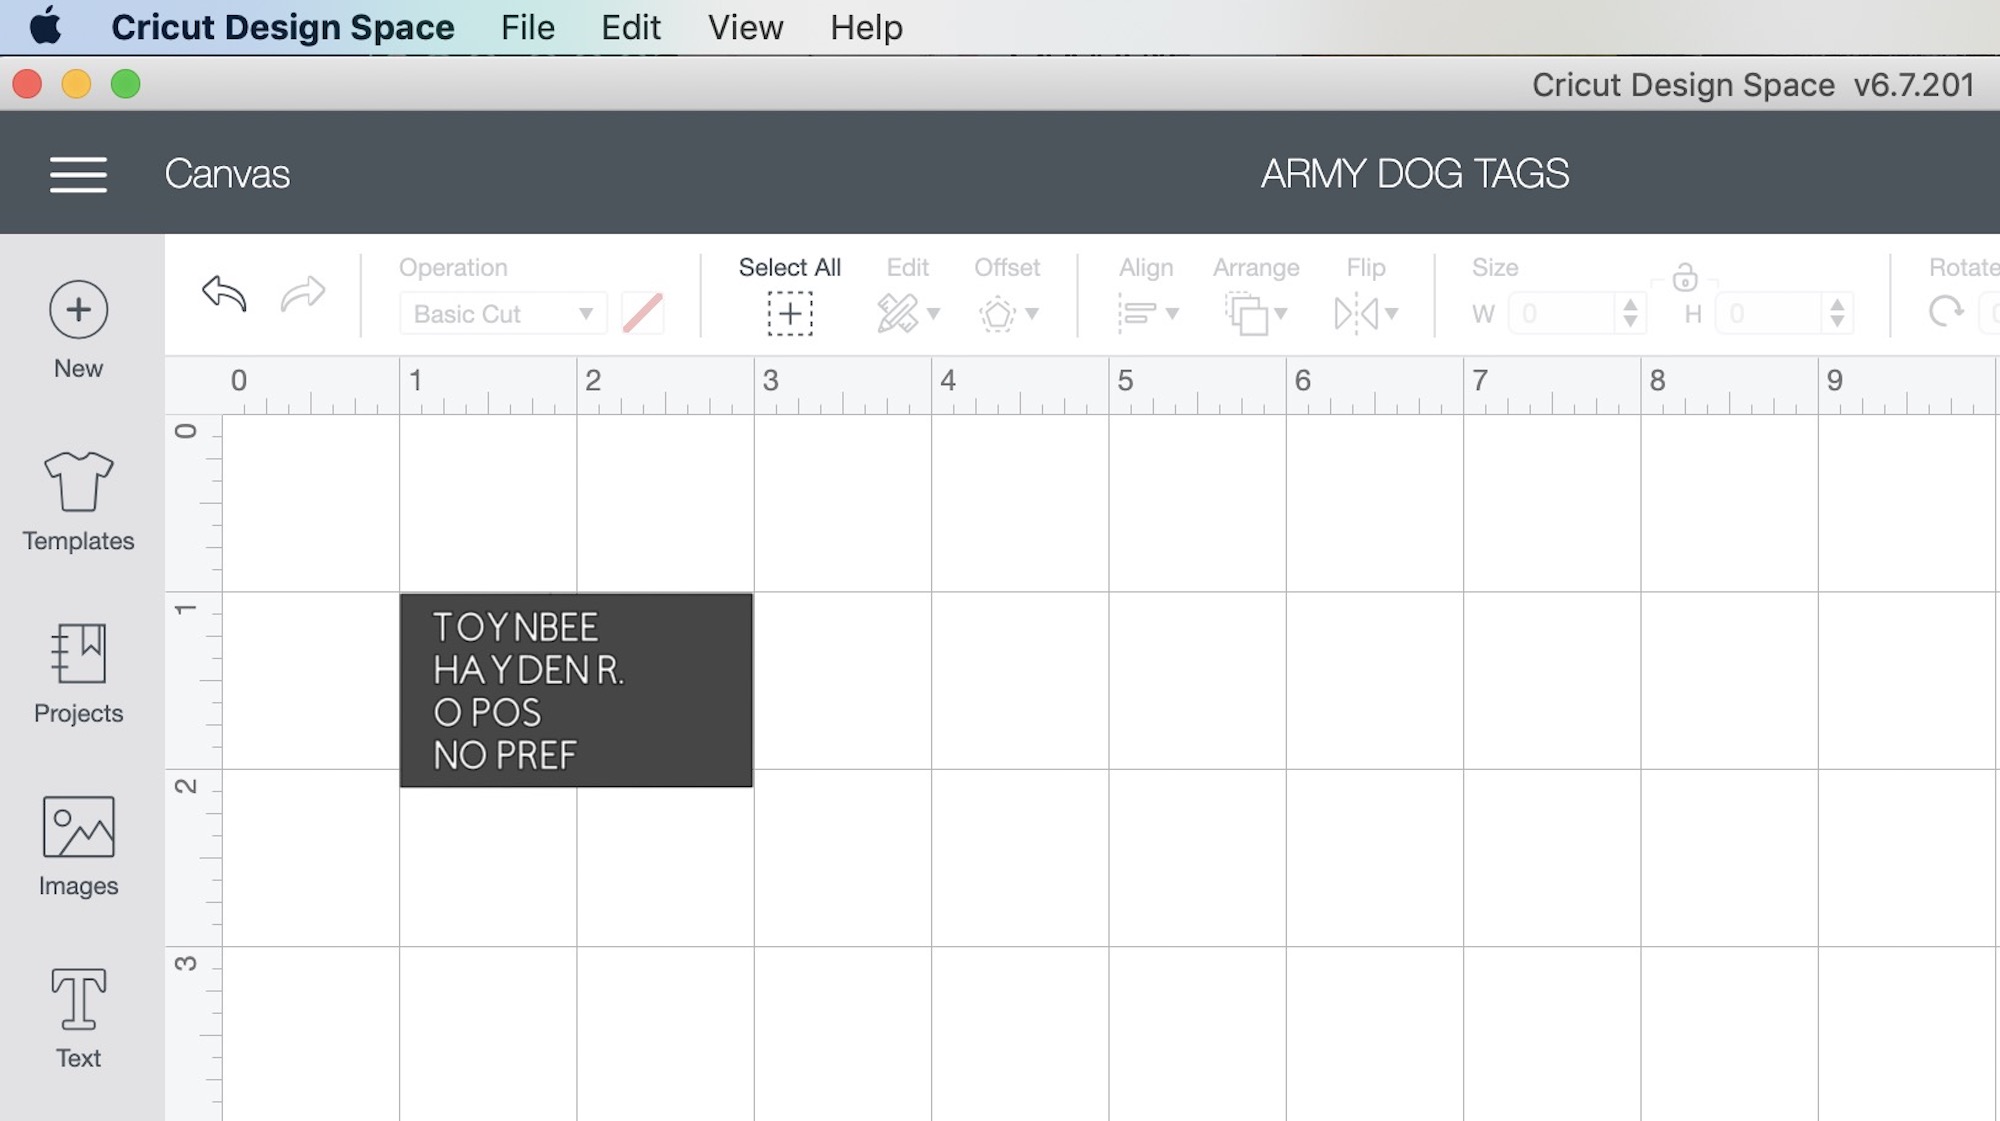Select the Text tool

(x=78, y=1019)
